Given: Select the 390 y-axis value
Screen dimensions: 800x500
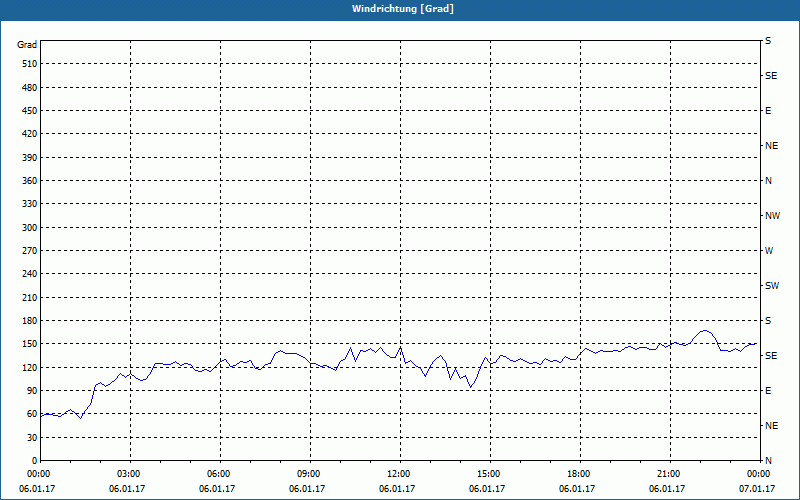Looking at the screenshot, I should tap(30, 157).
